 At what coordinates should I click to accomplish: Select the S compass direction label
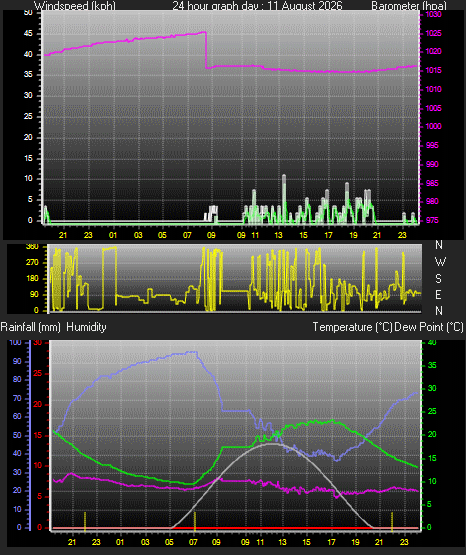pyautogui.click(x=438, y=279)
